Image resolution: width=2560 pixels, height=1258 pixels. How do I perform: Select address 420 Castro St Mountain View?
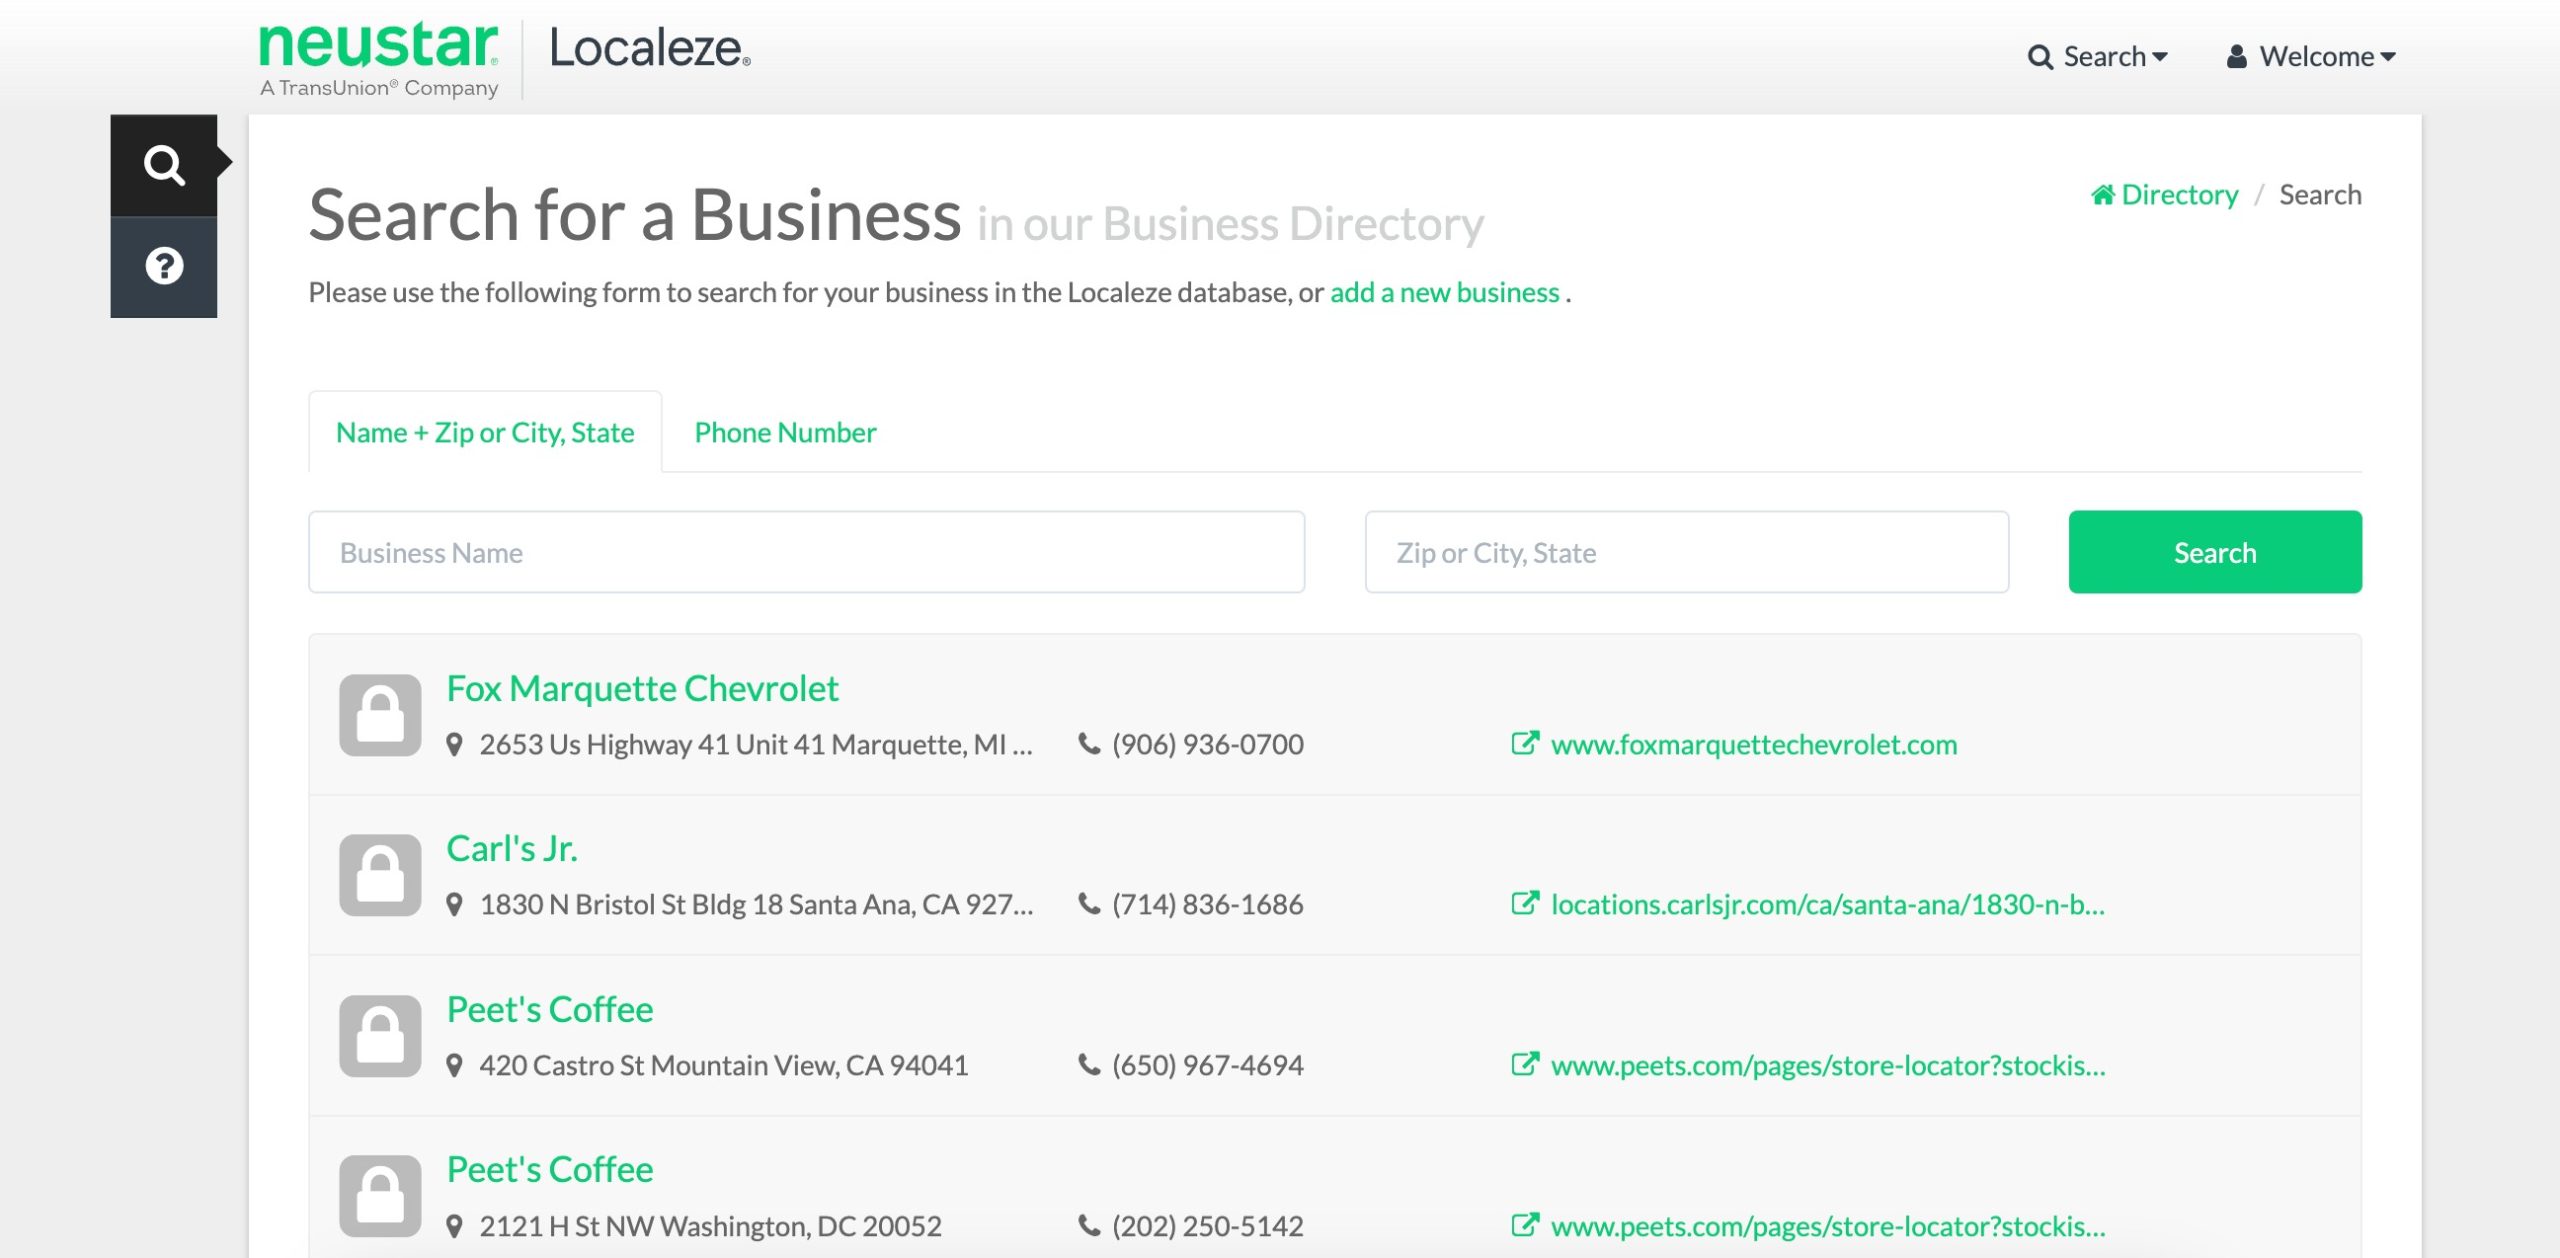[x=724, y=1065]
